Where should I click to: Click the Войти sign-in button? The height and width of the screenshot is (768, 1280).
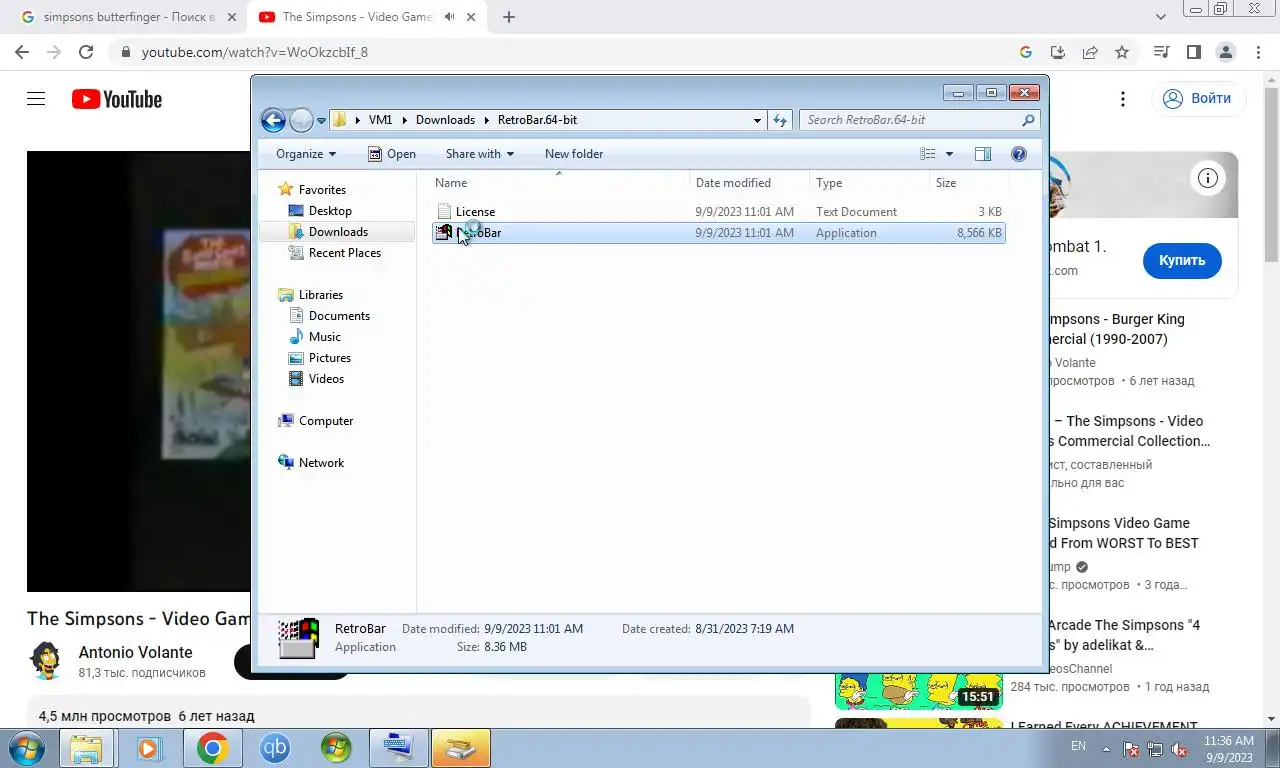pos(1199,98)
